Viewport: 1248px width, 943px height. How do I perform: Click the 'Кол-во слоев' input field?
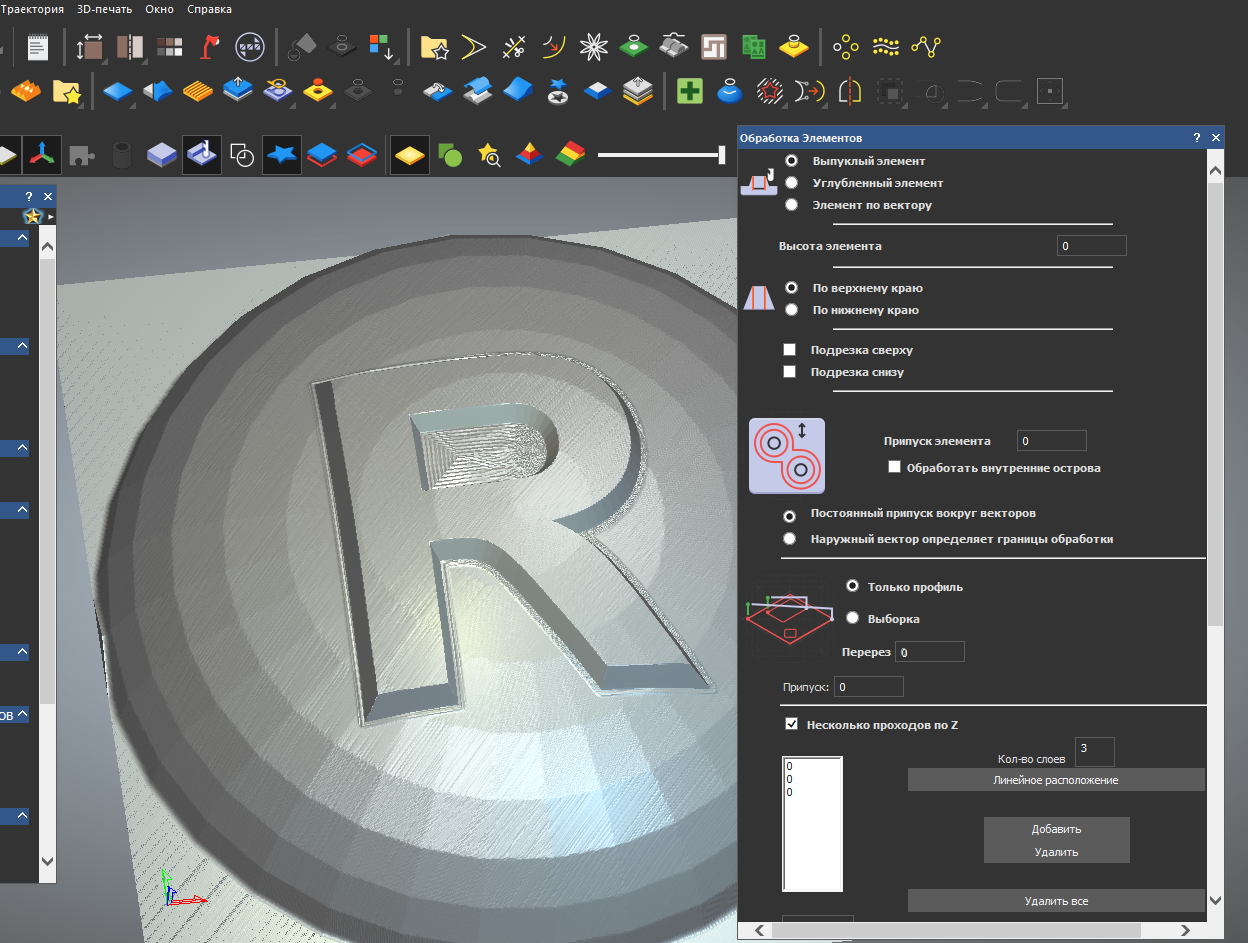point(1095,752)
